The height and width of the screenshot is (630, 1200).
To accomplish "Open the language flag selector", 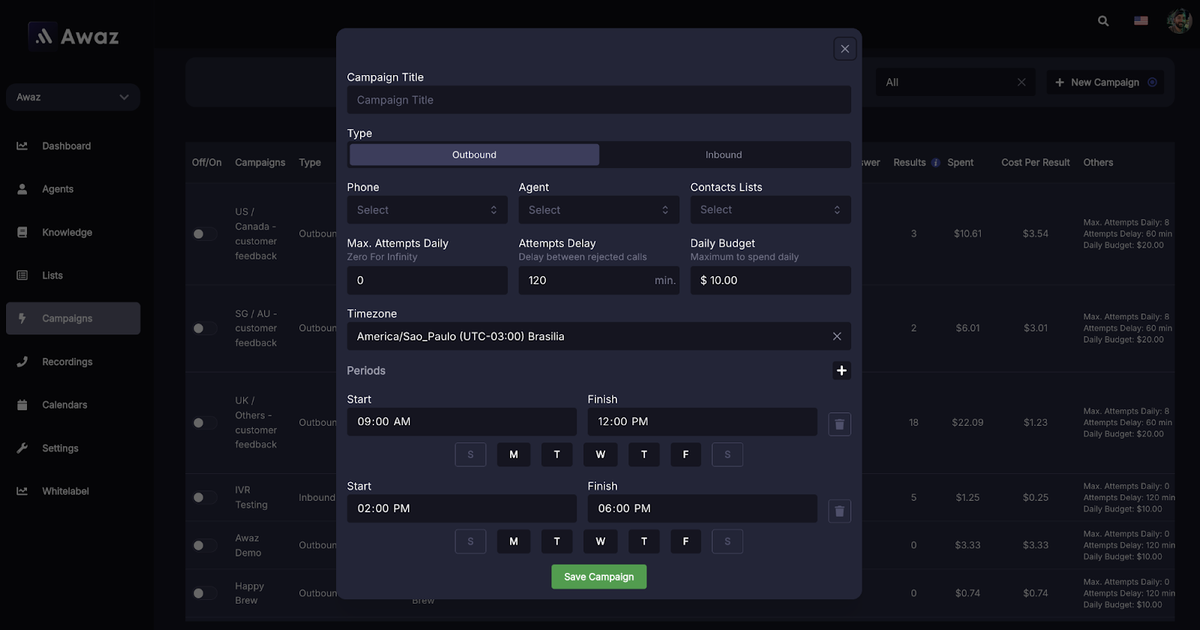I will (x=1141, y=21).
